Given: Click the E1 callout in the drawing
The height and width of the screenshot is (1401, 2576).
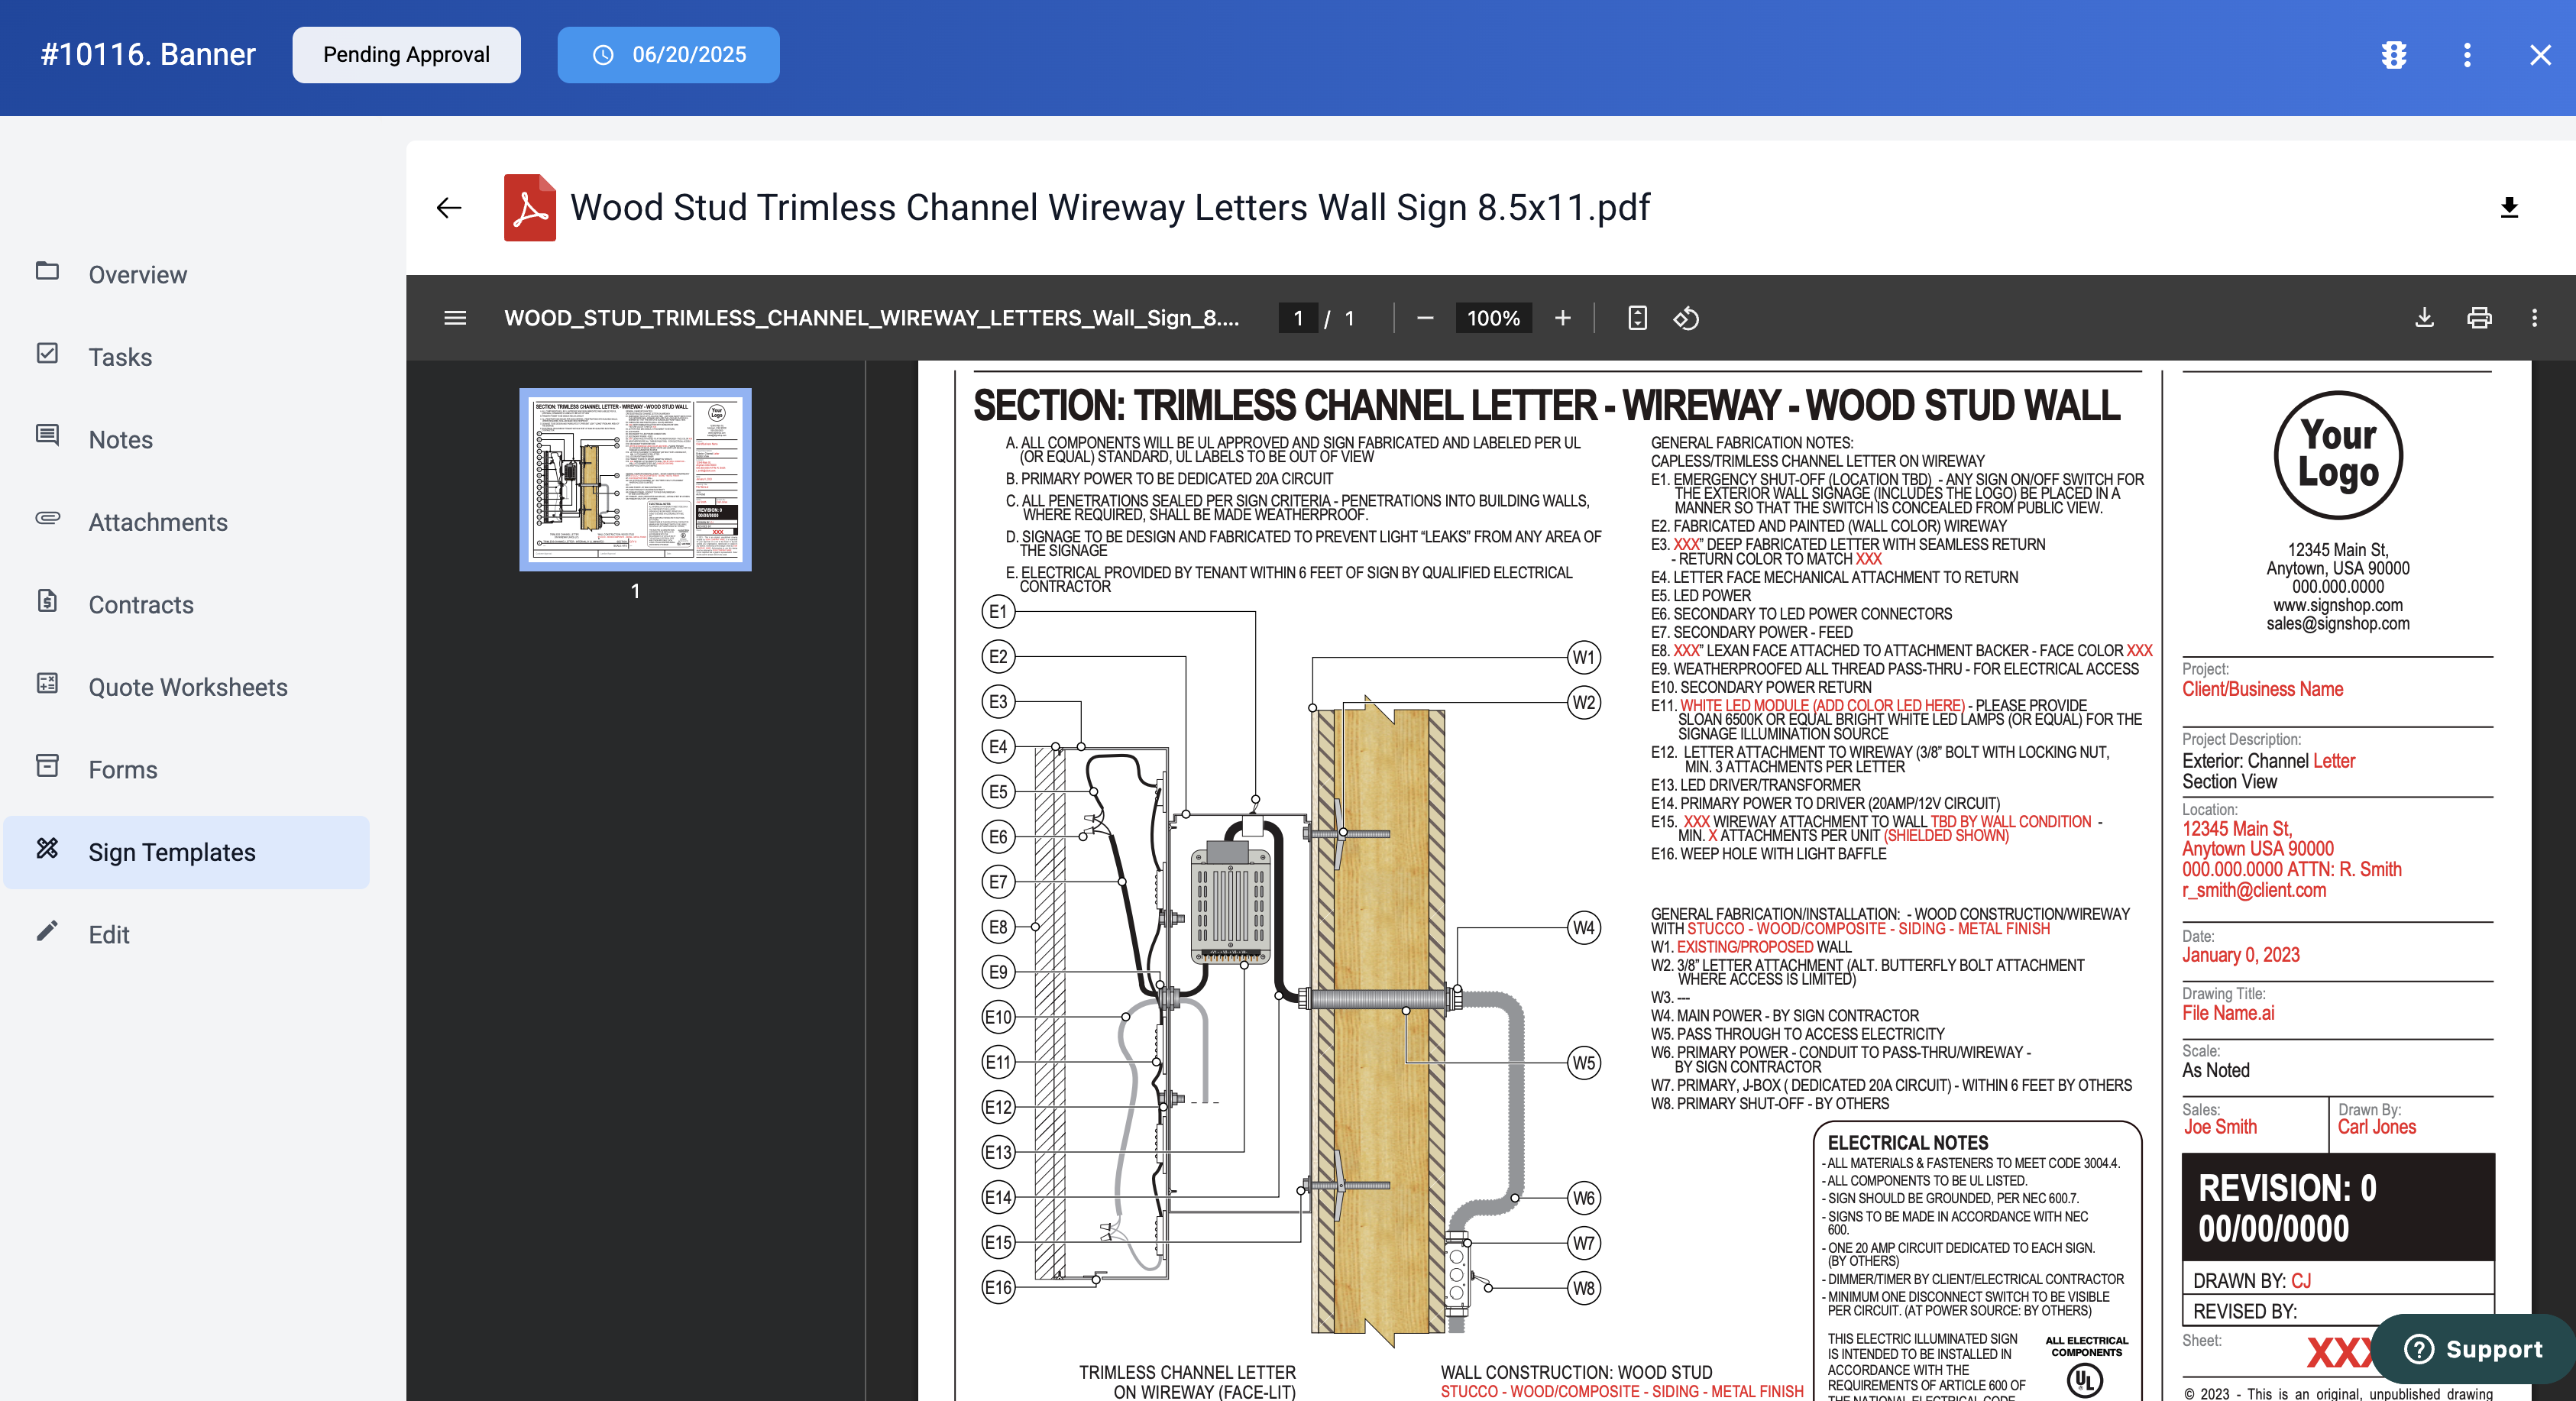Looking at the screenshot, I should click(998, 611).
